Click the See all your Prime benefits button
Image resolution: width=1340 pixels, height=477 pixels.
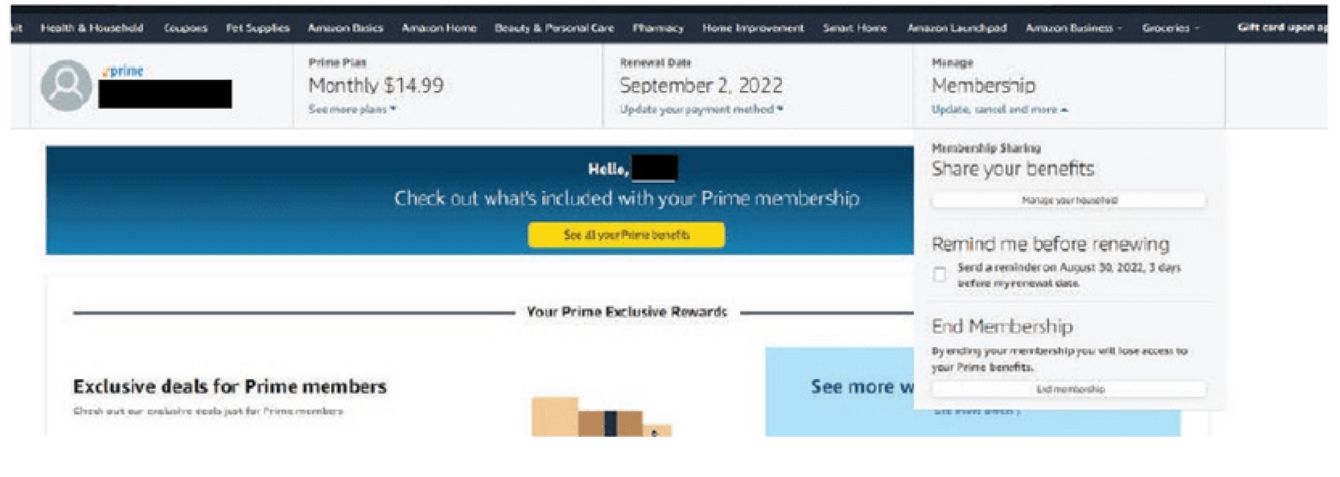(x=627, y=235)
